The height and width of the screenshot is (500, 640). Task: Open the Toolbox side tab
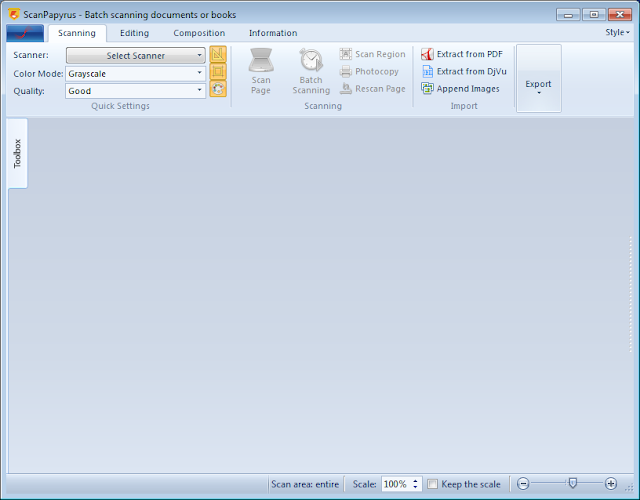[x=18, y=153]
